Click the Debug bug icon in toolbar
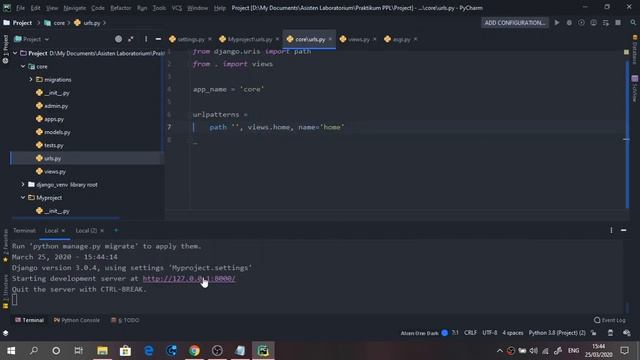Viewport: 640px width, 360px height. (x=569, y=23)
